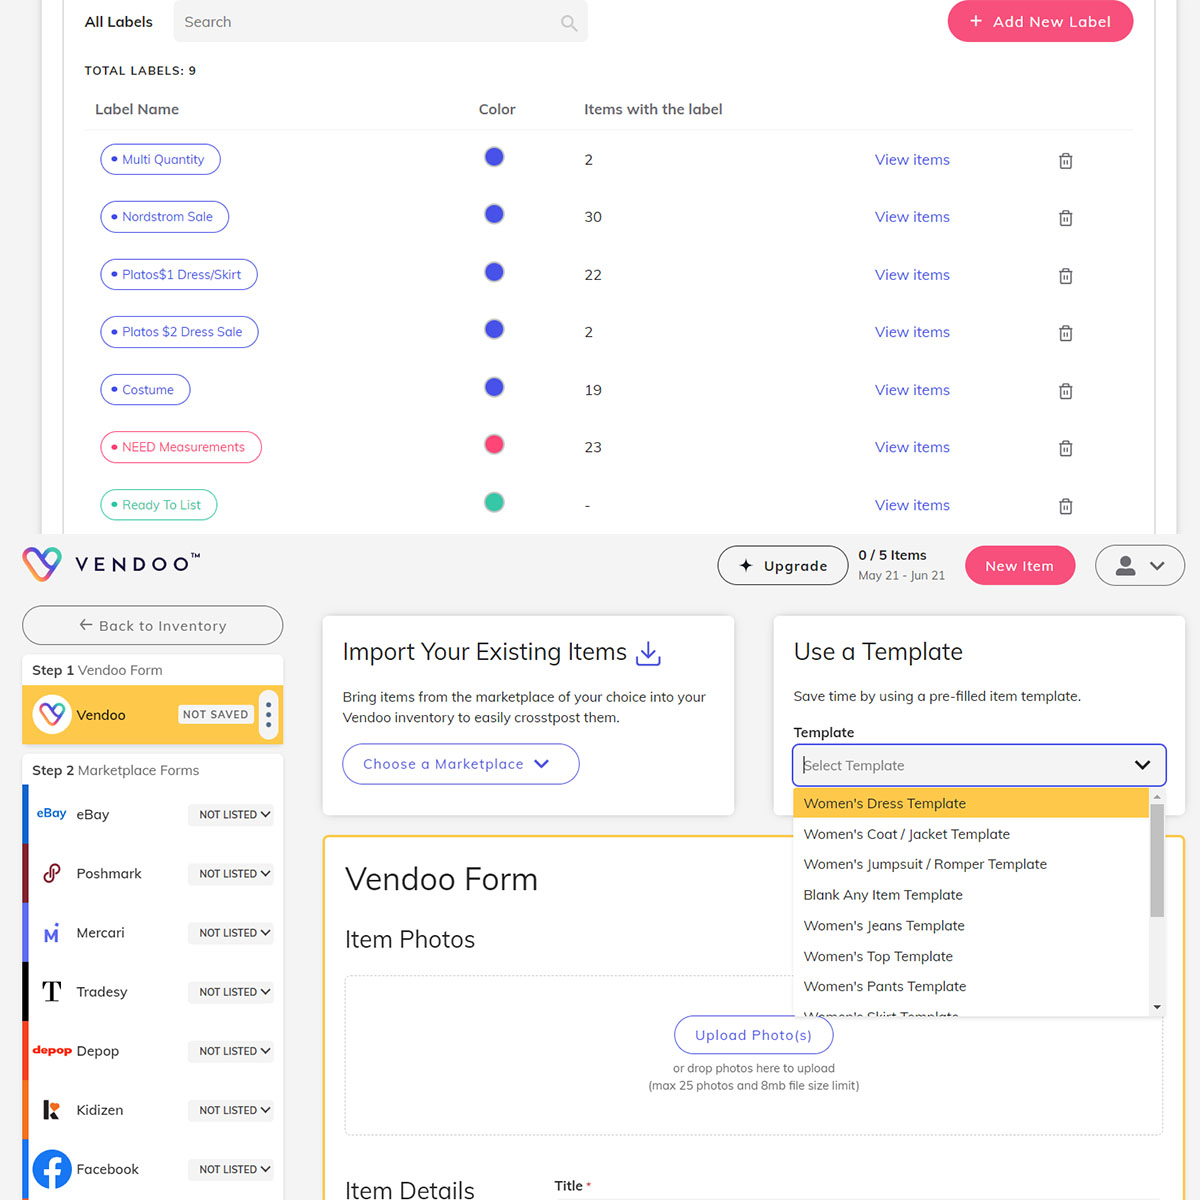Click NEED Measurements pink color swatch
The image size is (1200, 1200).
coord(494,445)
